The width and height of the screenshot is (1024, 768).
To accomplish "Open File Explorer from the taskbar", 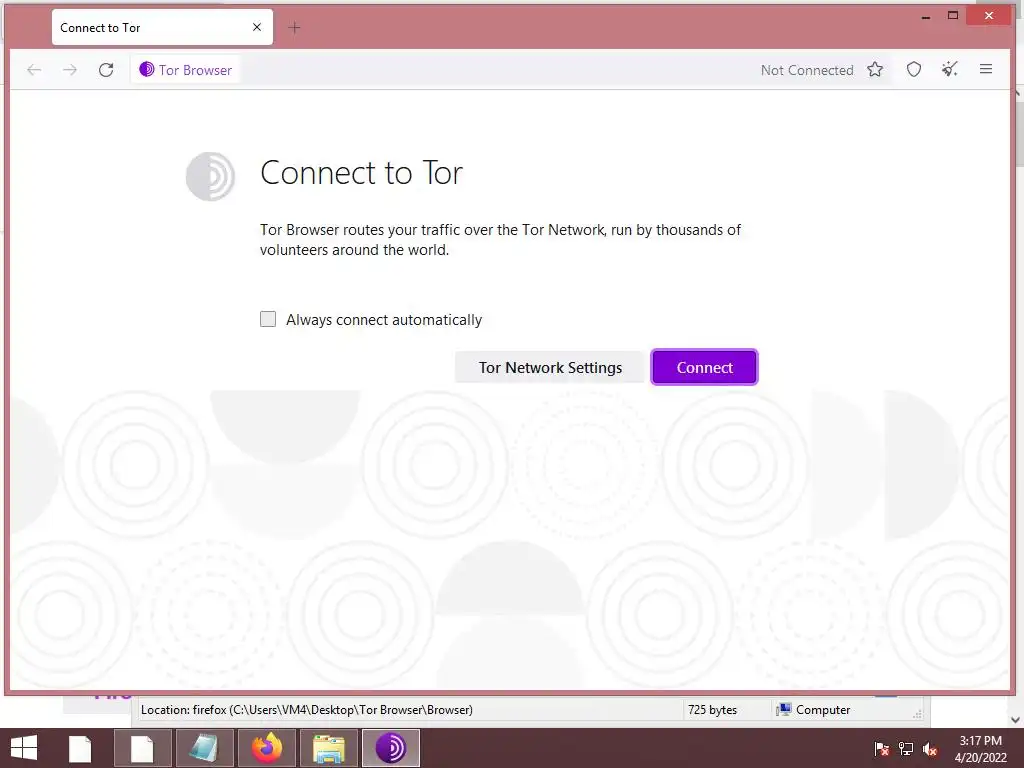I will coord(328,748).
